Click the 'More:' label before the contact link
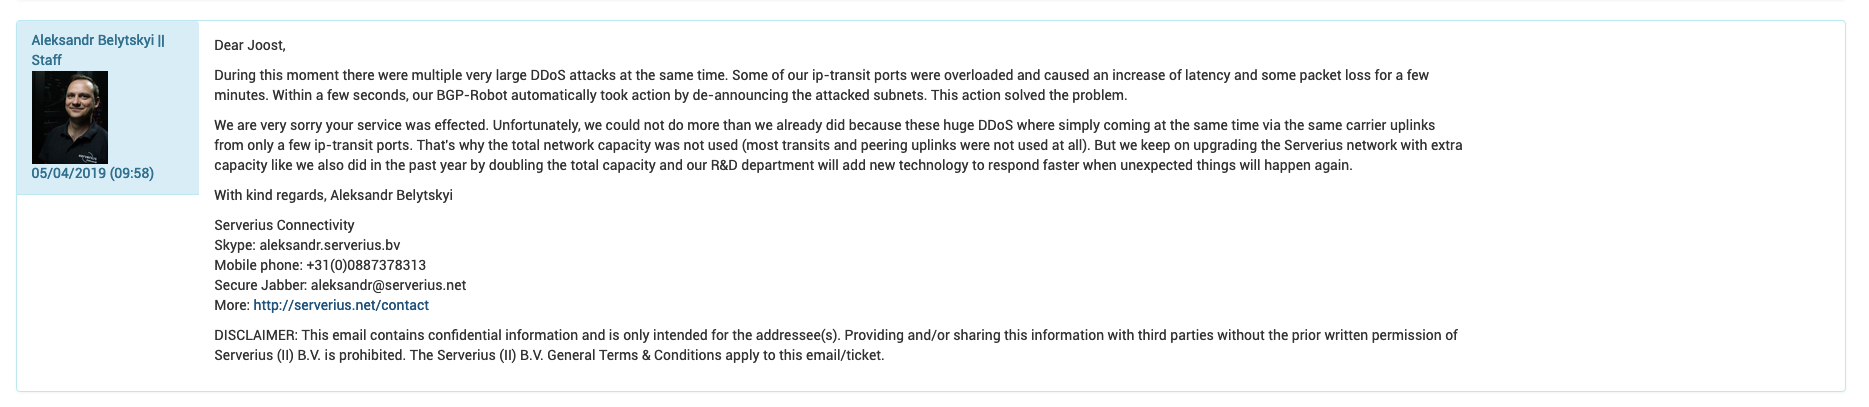The image size is (1869, 407). coord(231,305)
